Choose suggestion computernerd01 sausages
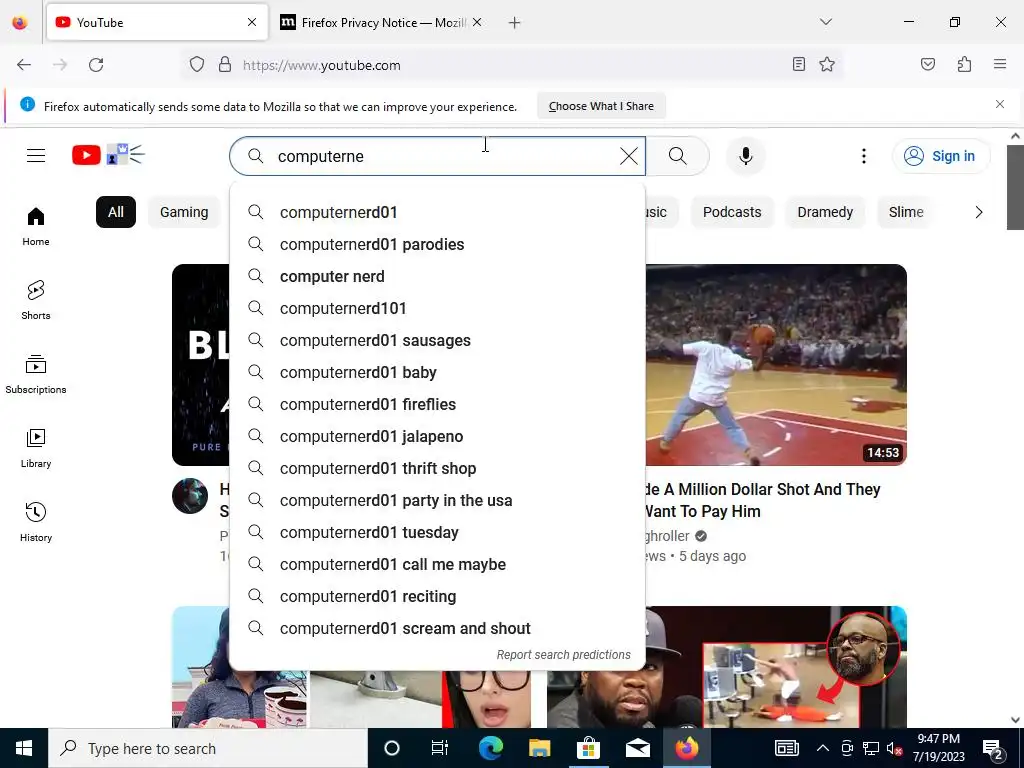The width and height of the screenshot is (1024, 768). [x=438, y=340]
